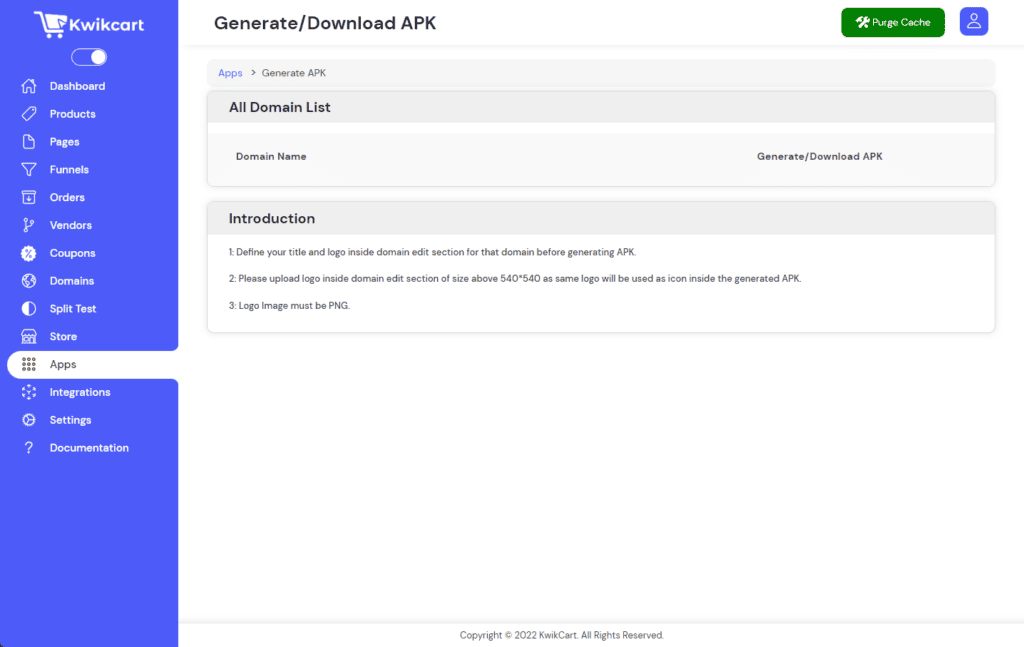Image resolution: width=1024 pixels, height=647 pixels.
Task: Click the Orders box icon
Action: point(29,197)
